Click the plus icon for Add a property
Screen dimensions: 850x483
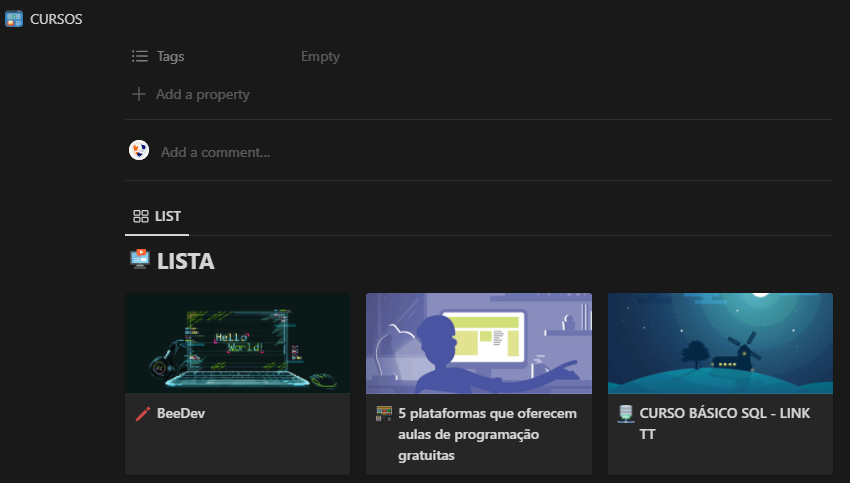click(x=139, y=94)
